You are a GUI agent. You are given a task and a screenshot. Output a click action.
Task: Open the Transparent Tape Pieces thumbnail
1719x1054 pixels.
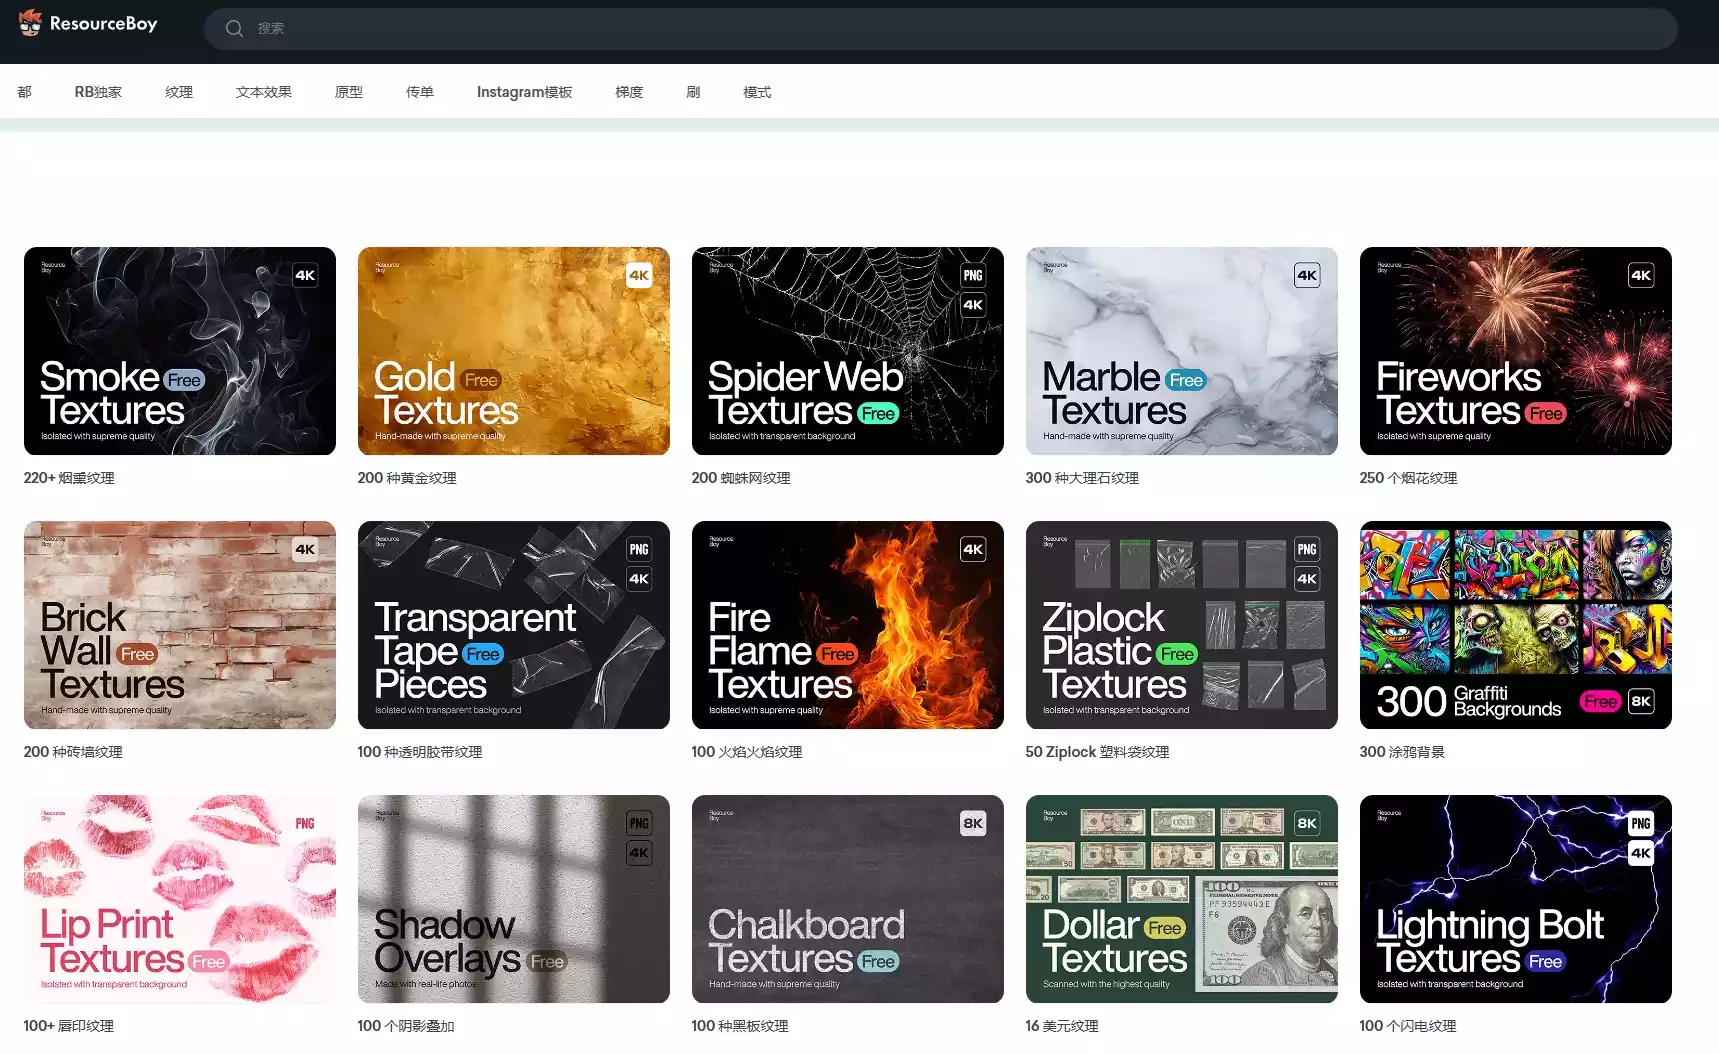point(514,625)
